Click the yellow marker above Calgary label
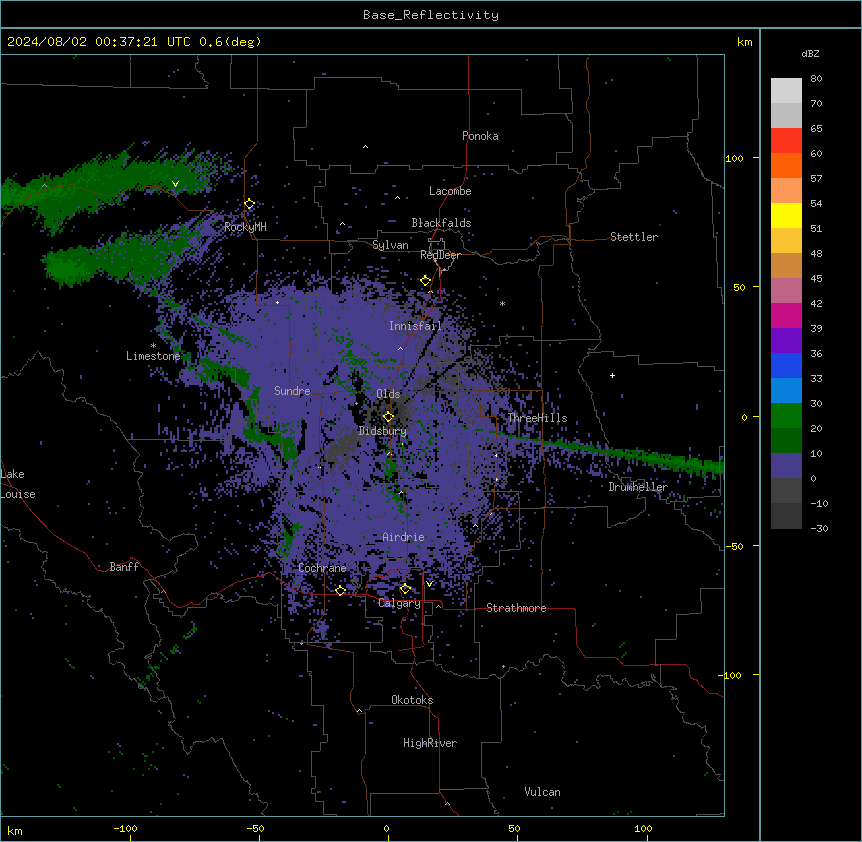This screenshot has width=862, height=842. point(405,589)
